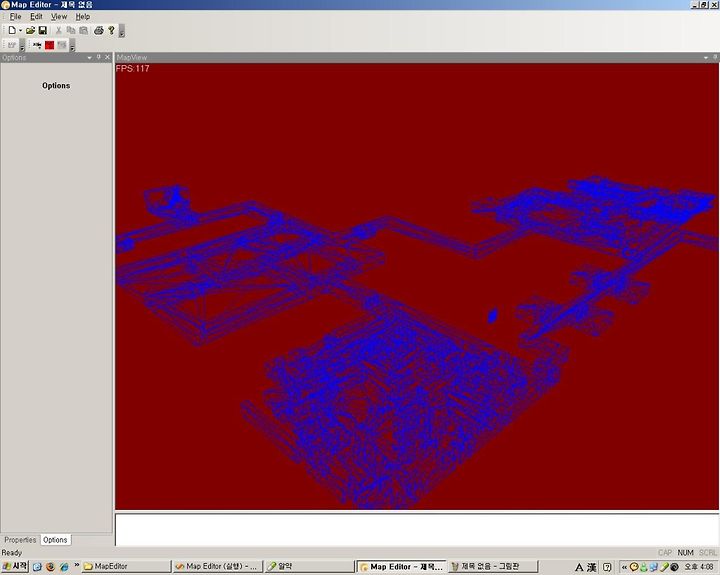720x575 pixels.
Task: Click the yellow smiley messenger tray icon
Action: tap(634, 567)
